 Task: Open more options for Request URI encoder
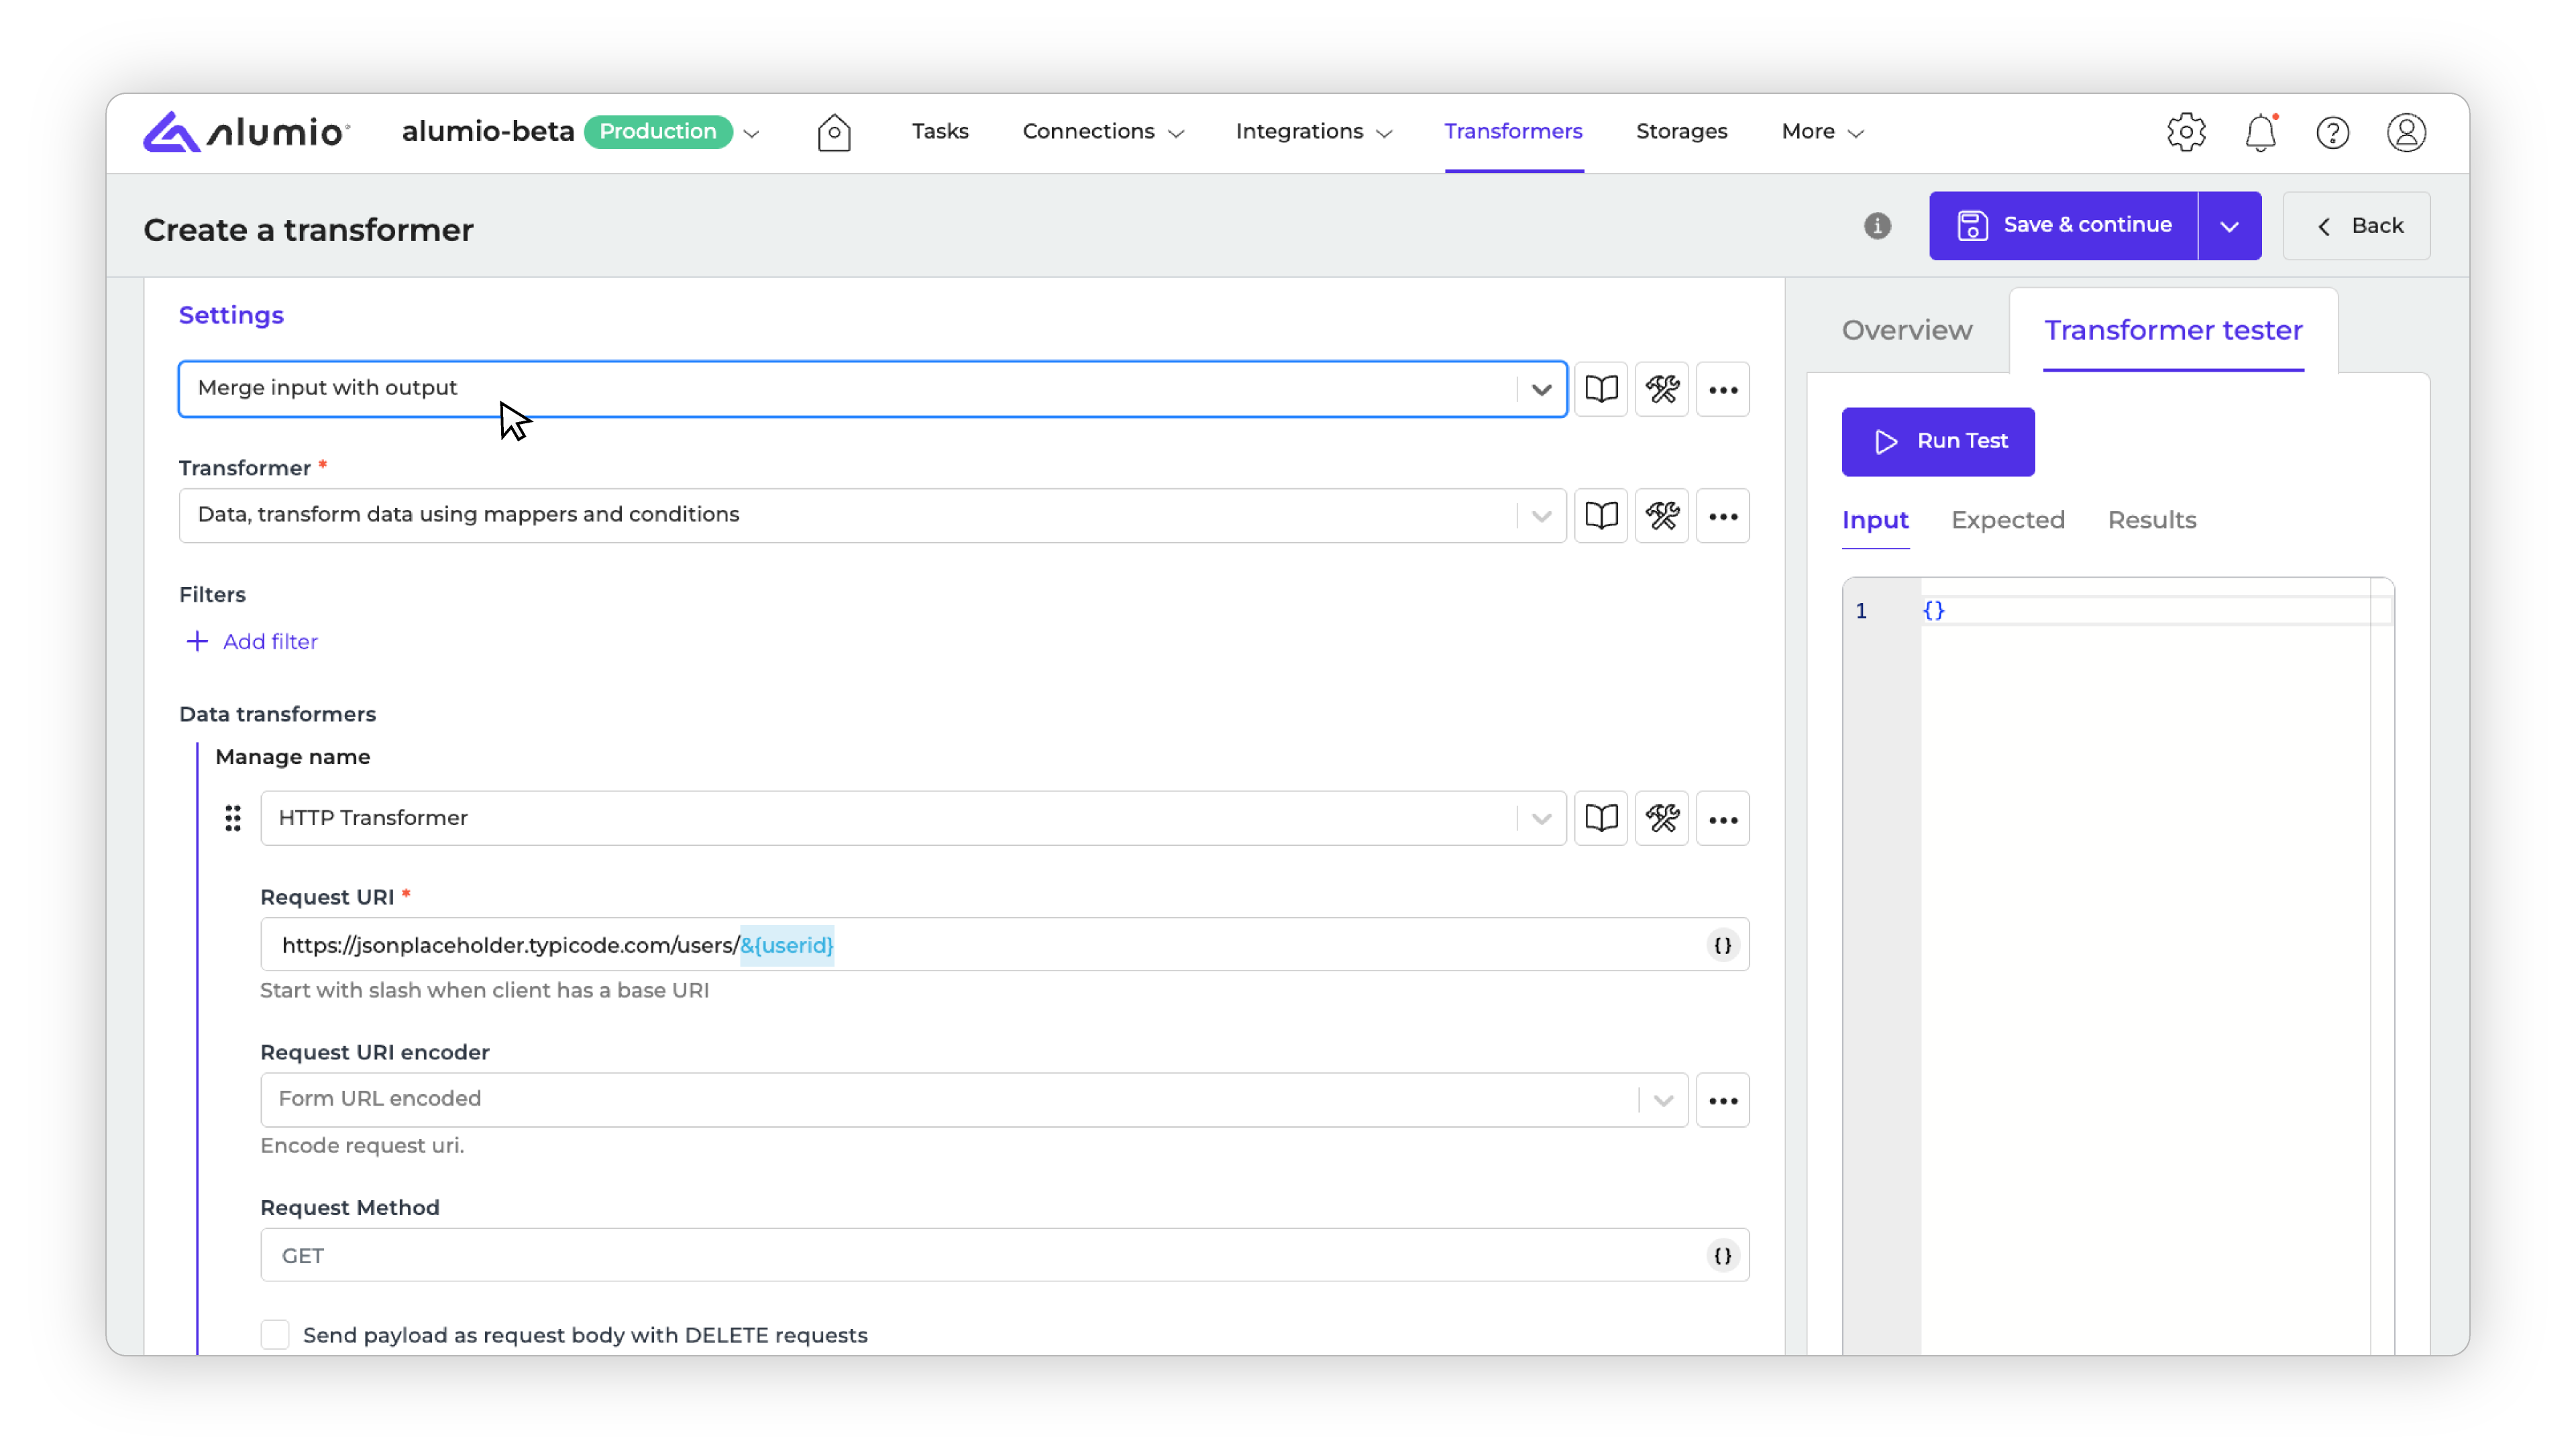click(1723, 1100)
